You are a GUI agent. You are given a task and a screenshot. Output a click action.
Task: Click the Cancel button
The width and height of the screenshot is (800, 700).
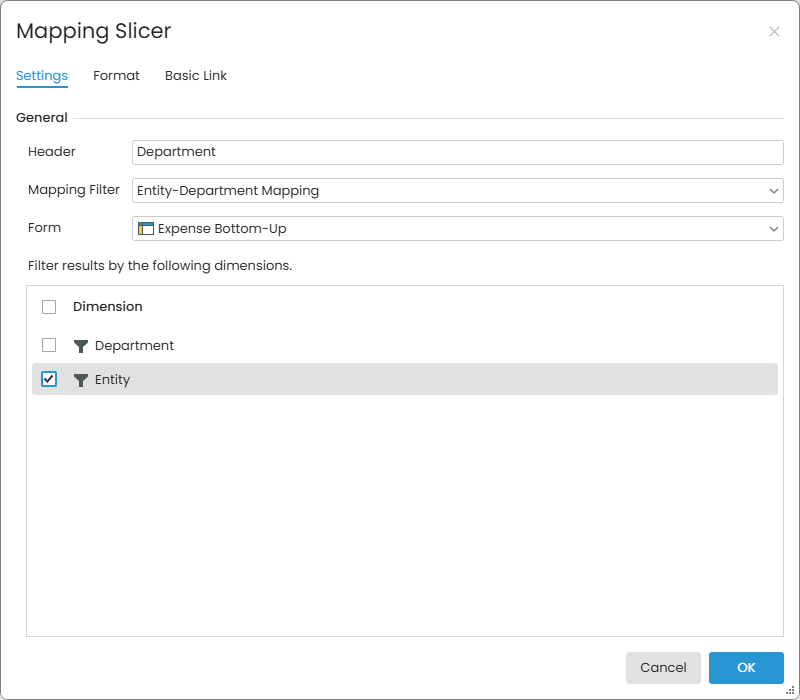tap(663, 668)
